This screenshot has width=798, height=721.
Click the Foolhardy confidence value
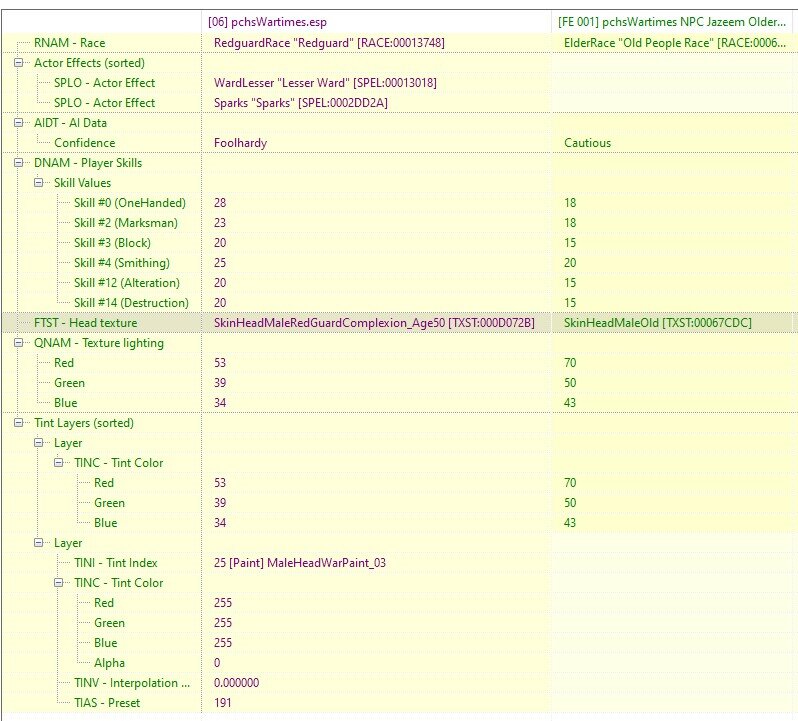(240, 143)
